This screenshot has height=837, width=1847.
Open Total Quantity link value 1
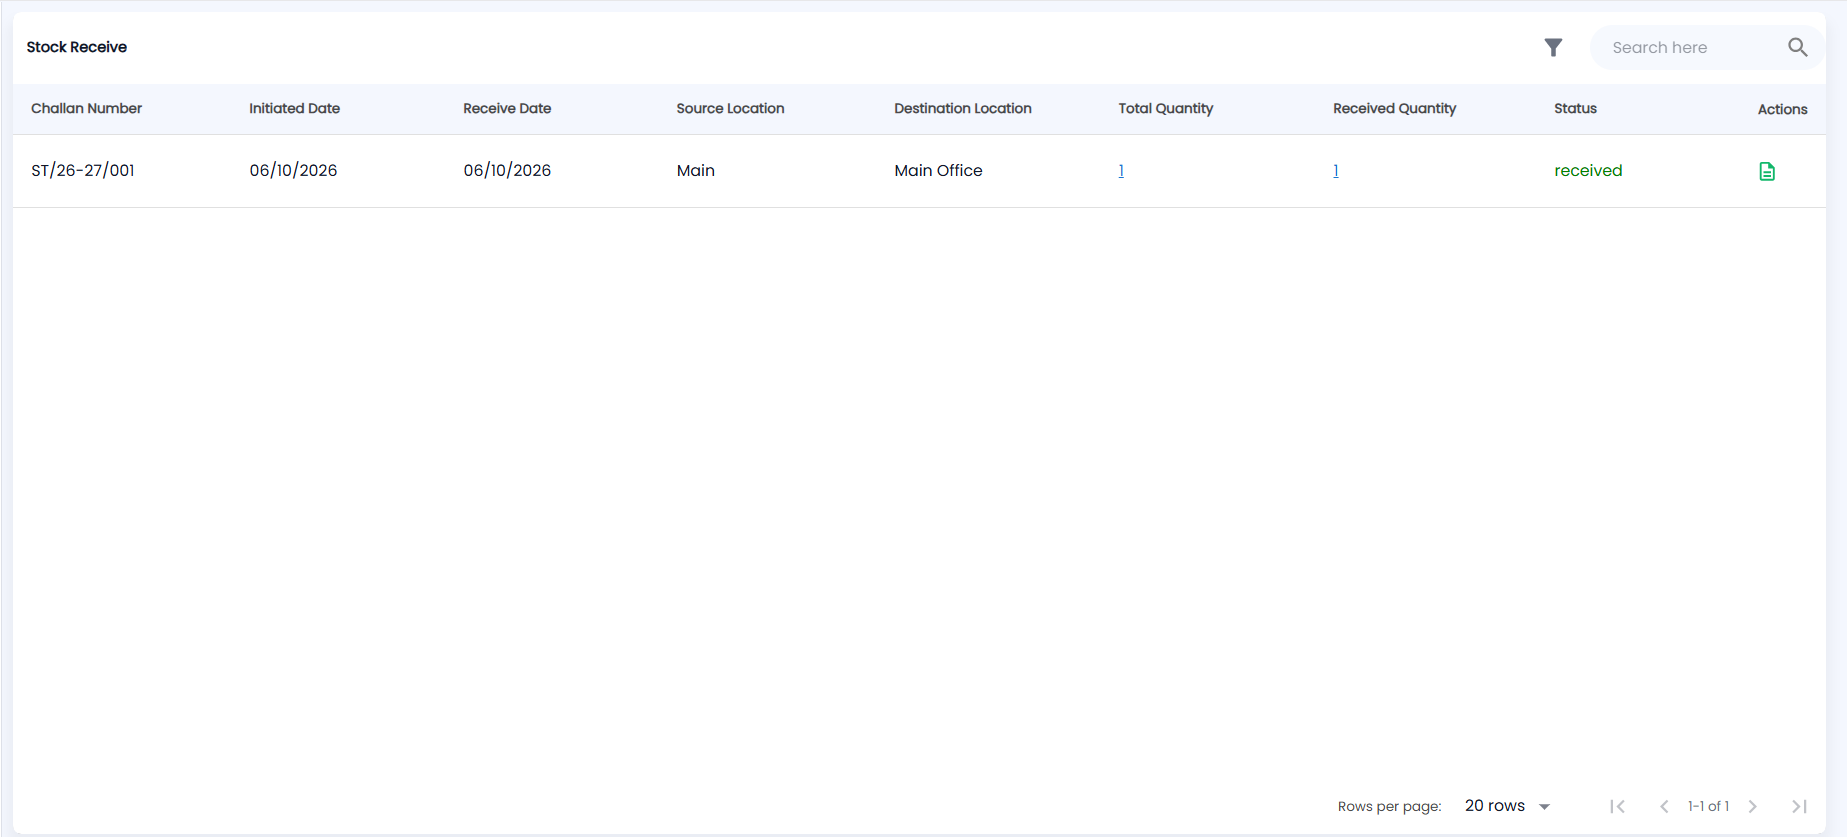1121,171
